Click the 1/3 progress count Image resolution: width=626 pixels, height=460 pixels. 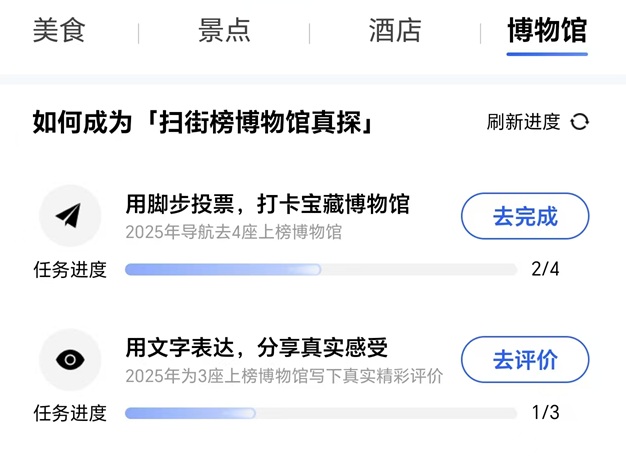point(545,413)
